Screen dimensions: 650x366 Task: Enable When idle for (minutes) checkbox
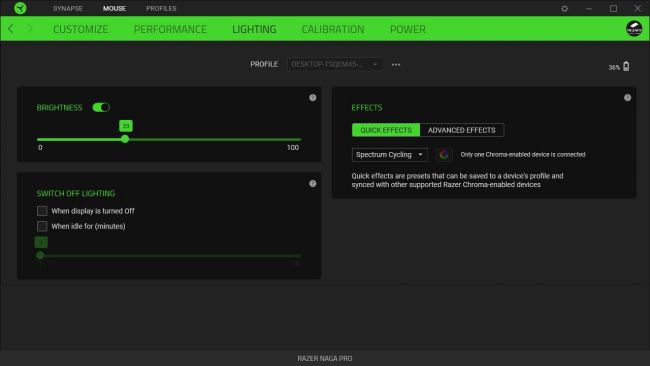click(x=42, y=226)
